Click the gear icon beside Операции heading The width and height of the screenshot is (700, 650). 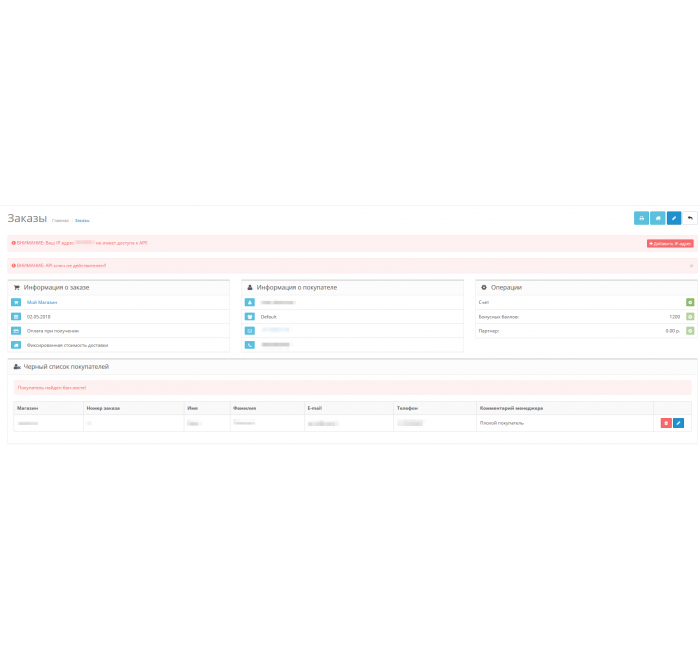483,287
